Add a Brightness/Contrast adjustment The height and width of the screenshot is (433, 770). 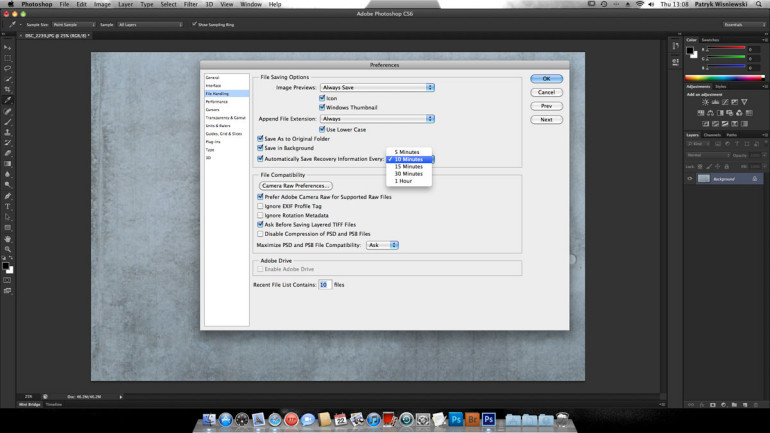[705, 102]
